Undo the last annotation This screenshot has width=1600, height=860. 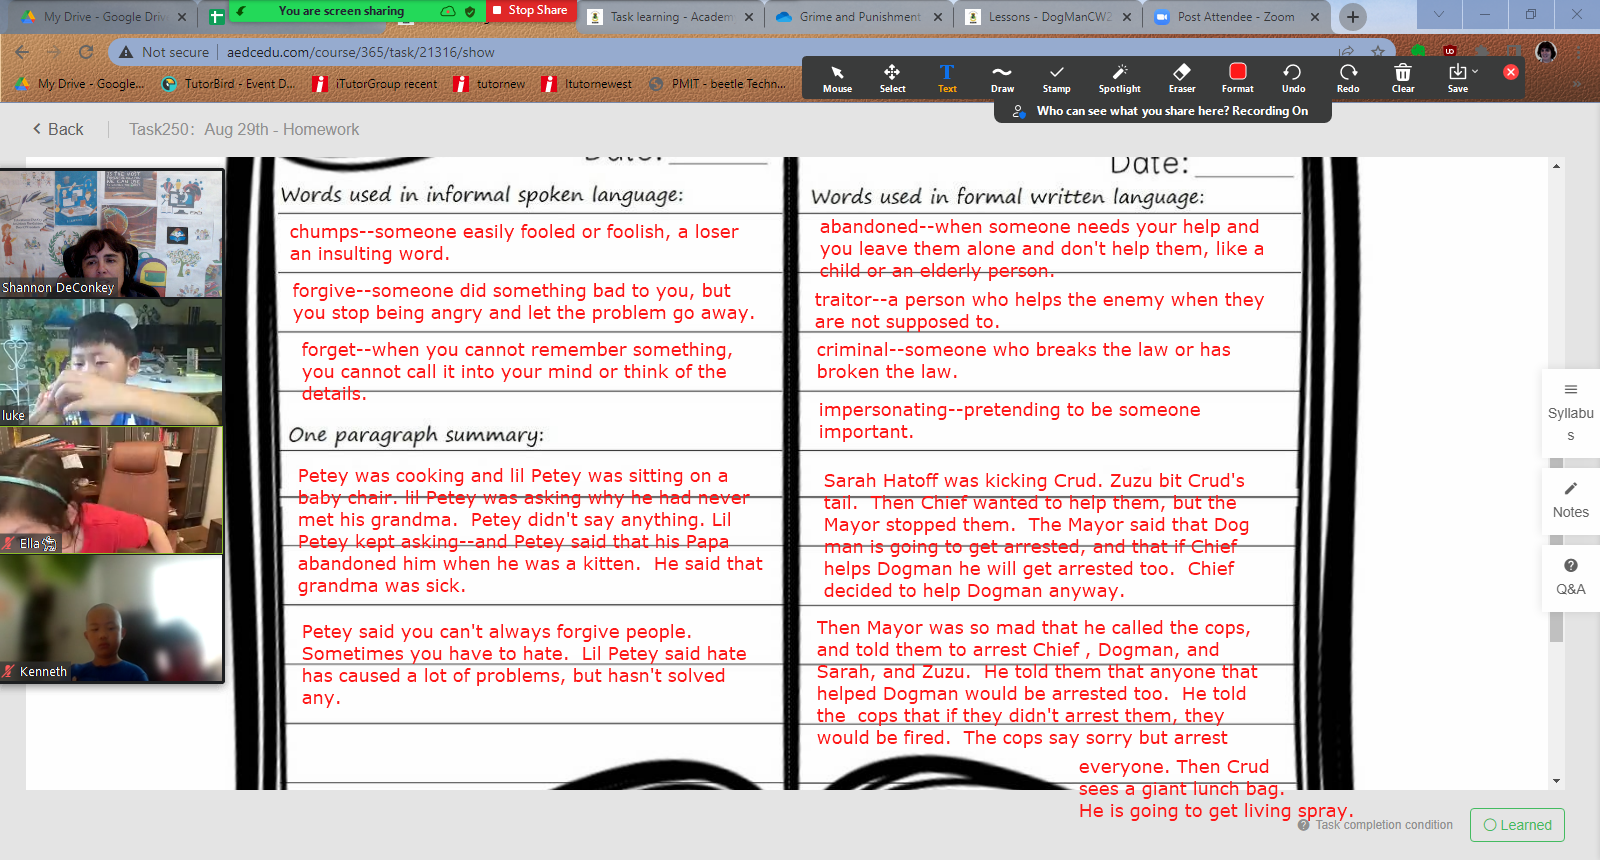coord(1293,78)
